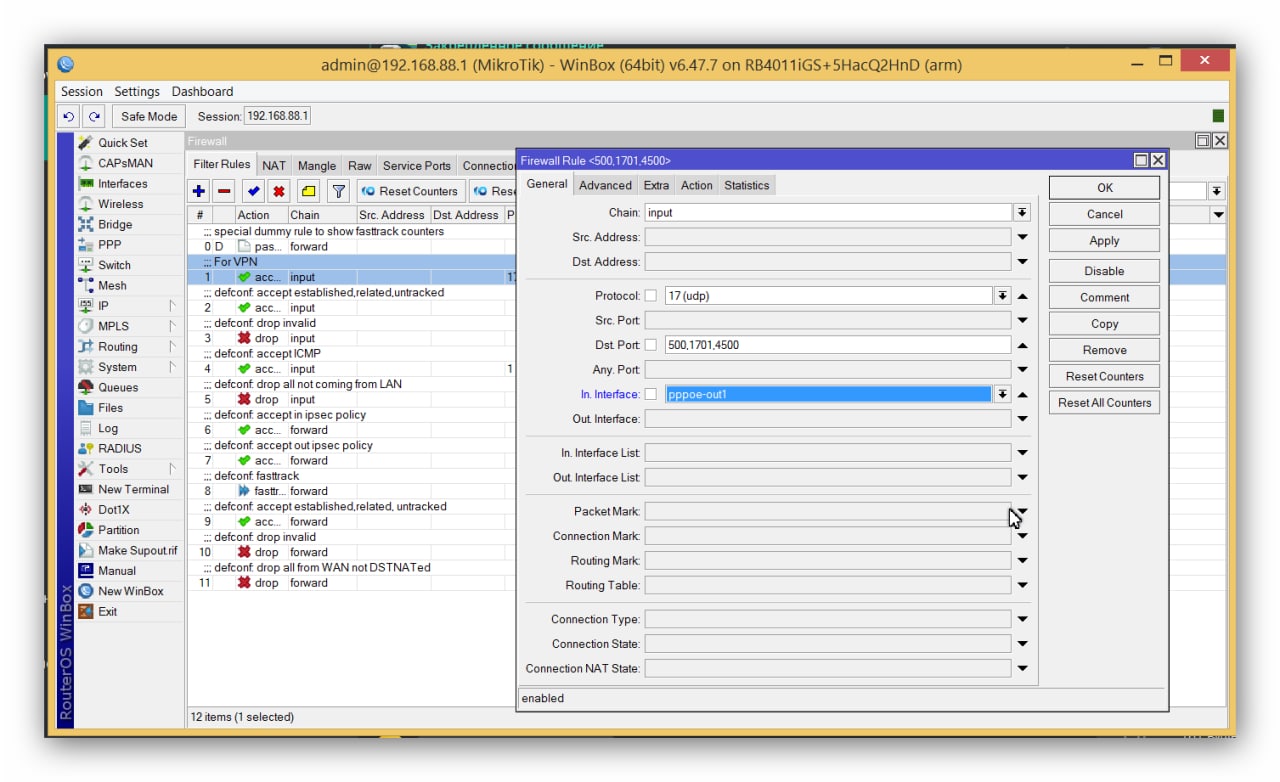Enable rule with blue checkmark icon

click(254, 191)
